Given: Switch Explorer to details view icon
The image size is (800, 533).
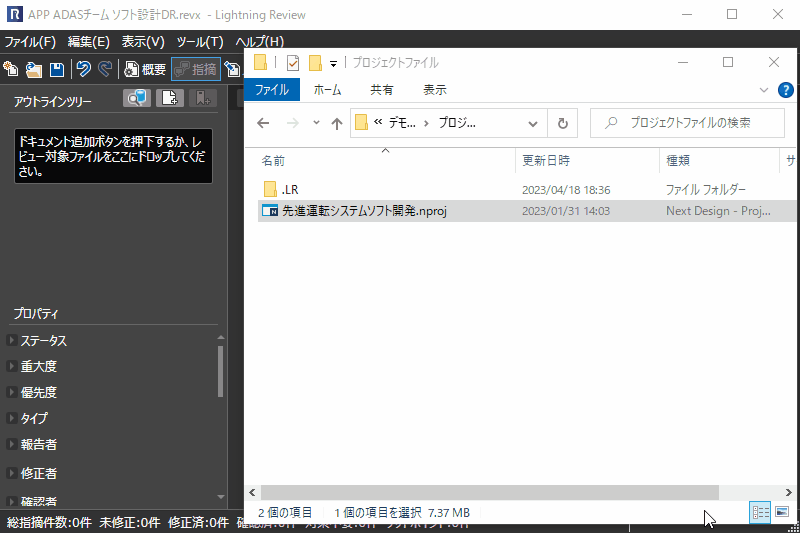Looking at the screenshot, I should point(760,512).
